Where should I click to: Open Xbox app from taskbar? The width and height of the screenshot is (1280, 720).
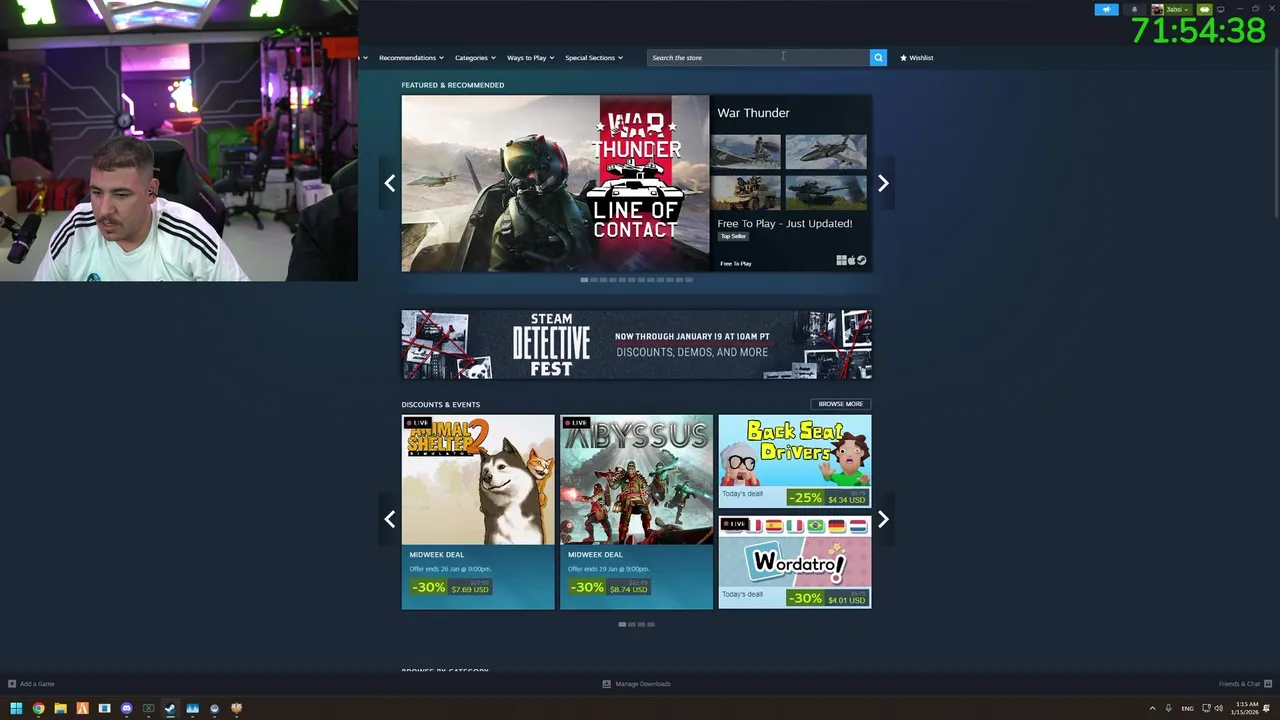(x=148, y=708)
